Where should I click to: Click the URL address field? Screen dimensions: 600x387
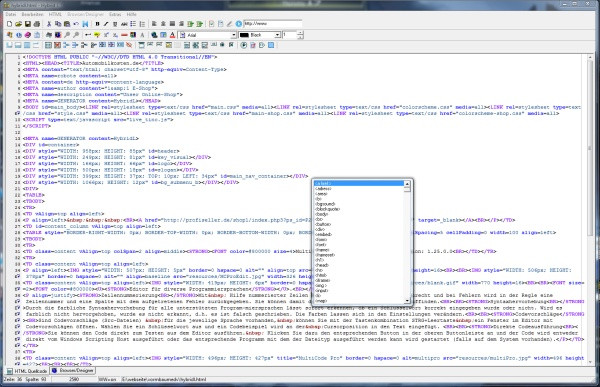point(272,24)
